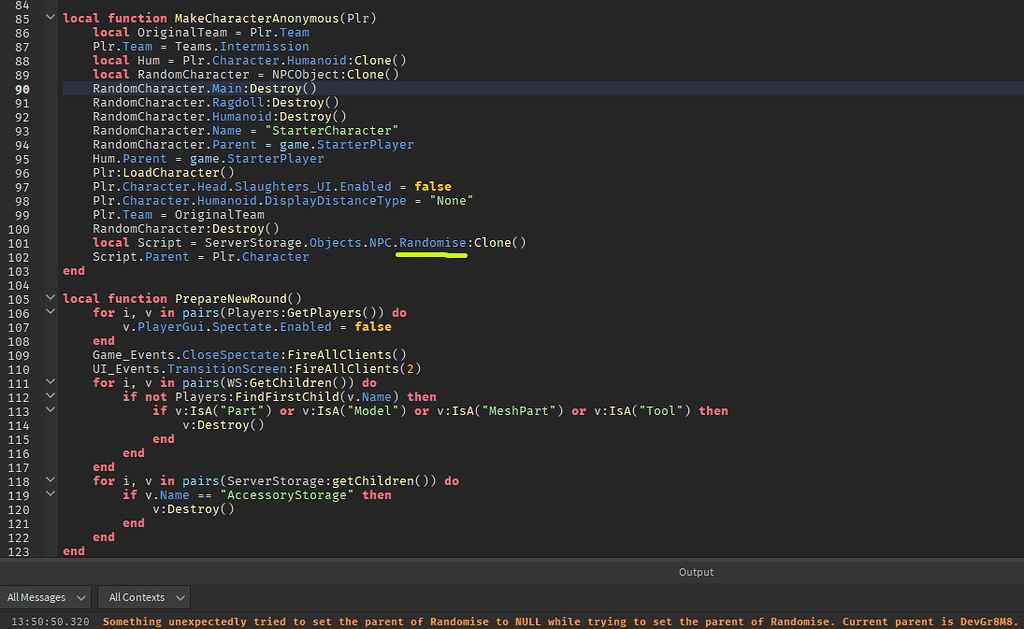The width and height of the screenshot is (1024, 629).
Task: Collapse the if block fold arrow on line 119
Action: click(x=50, y=494)
